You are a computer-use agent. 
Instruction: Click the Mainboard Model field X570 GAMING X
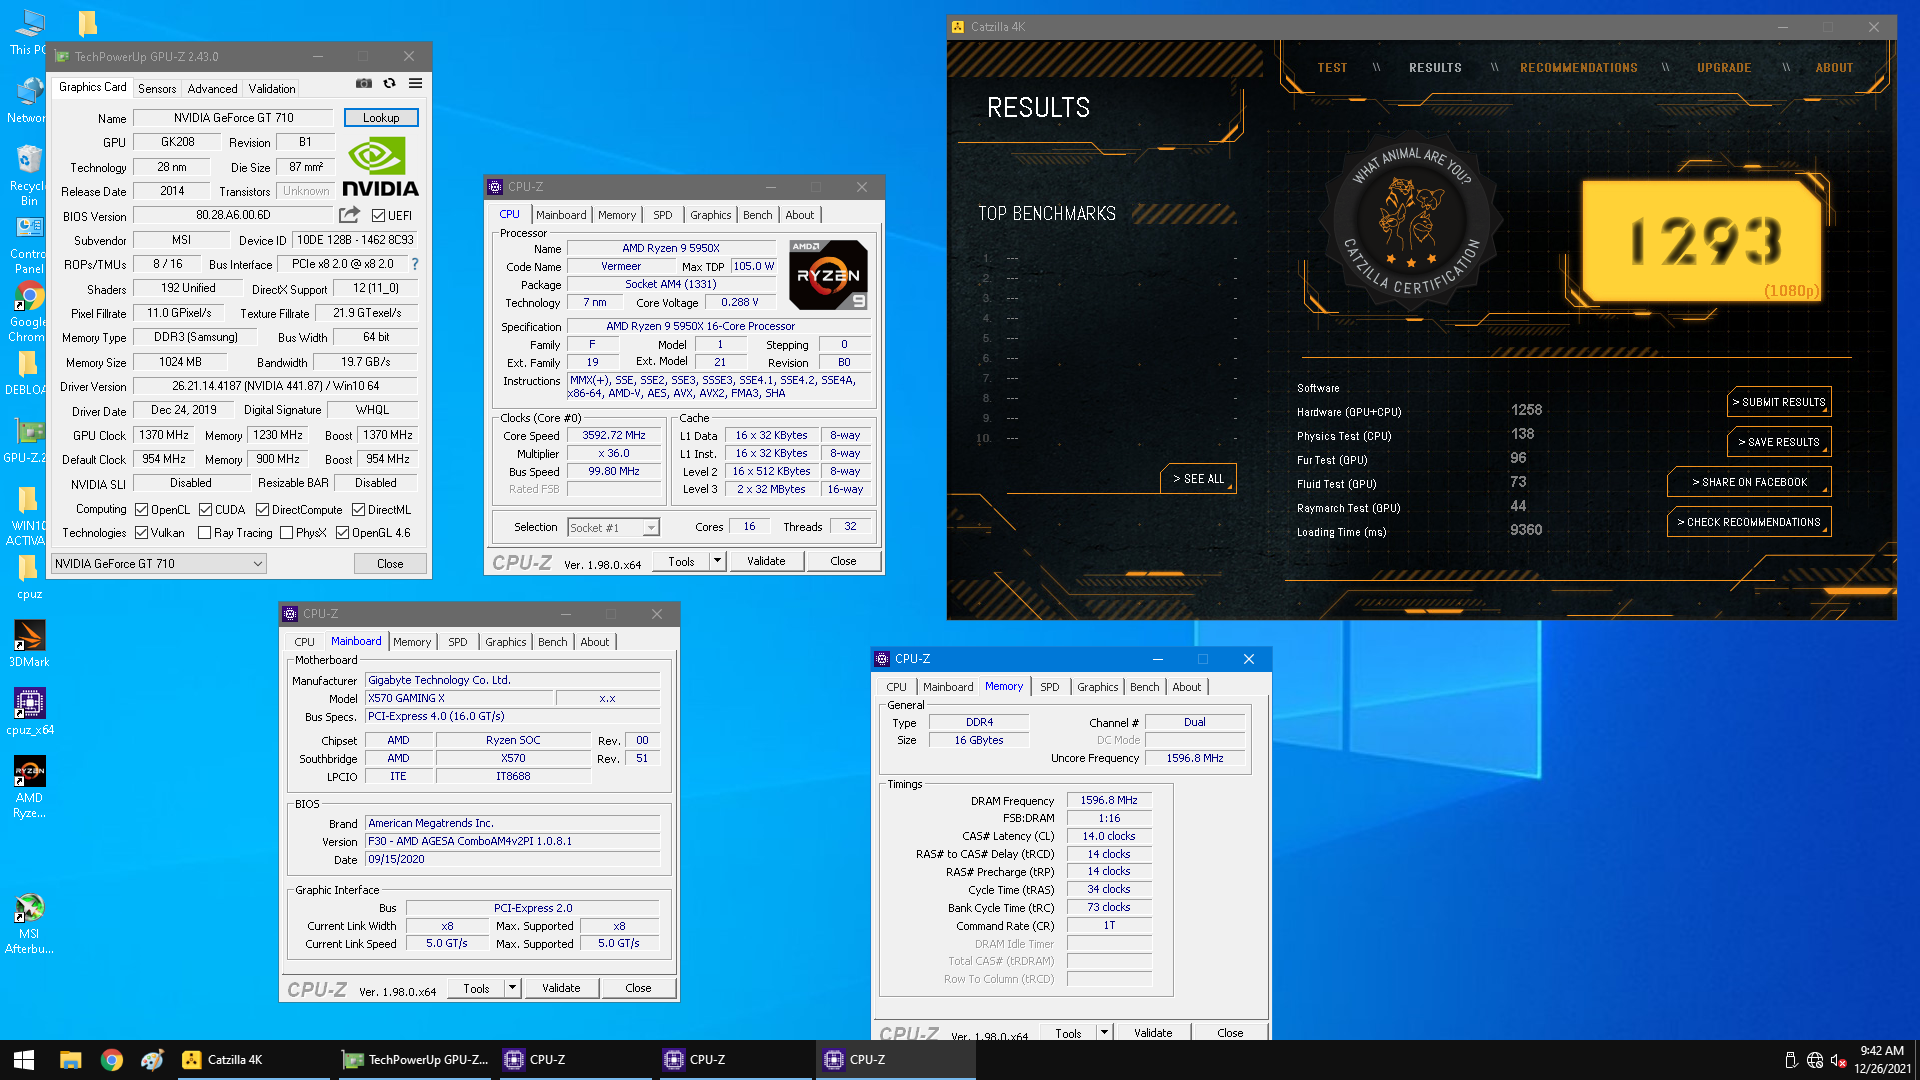coord(458,698)
